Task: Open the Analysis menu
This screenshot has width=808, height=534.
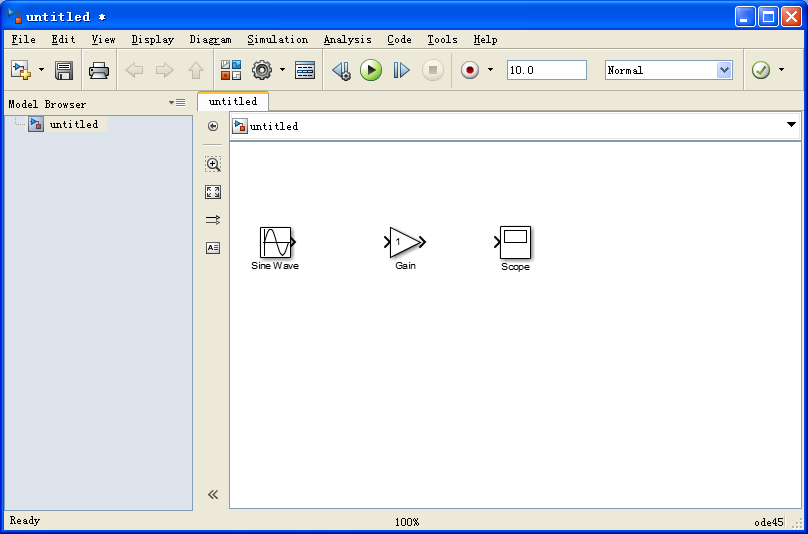Action: [347, 40]
